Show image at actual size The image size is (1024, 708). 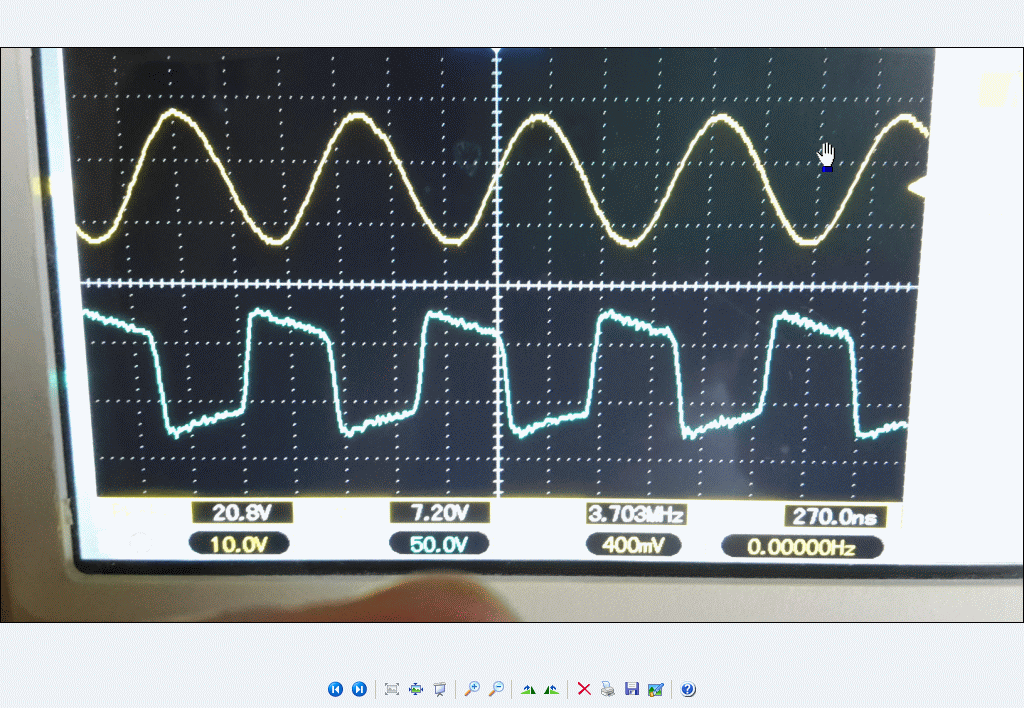pyautogui.click(x=416, y=689)
